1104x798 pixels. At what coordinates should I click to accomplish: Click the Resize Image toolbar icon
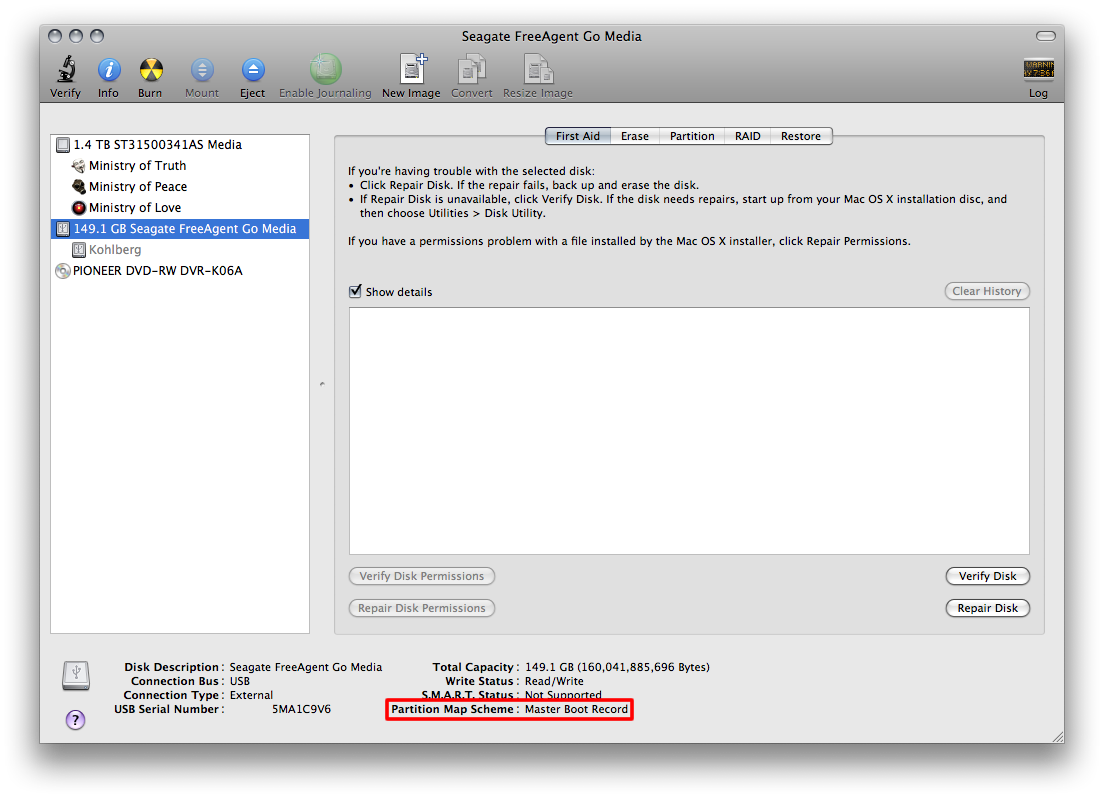tap(539, 69)
